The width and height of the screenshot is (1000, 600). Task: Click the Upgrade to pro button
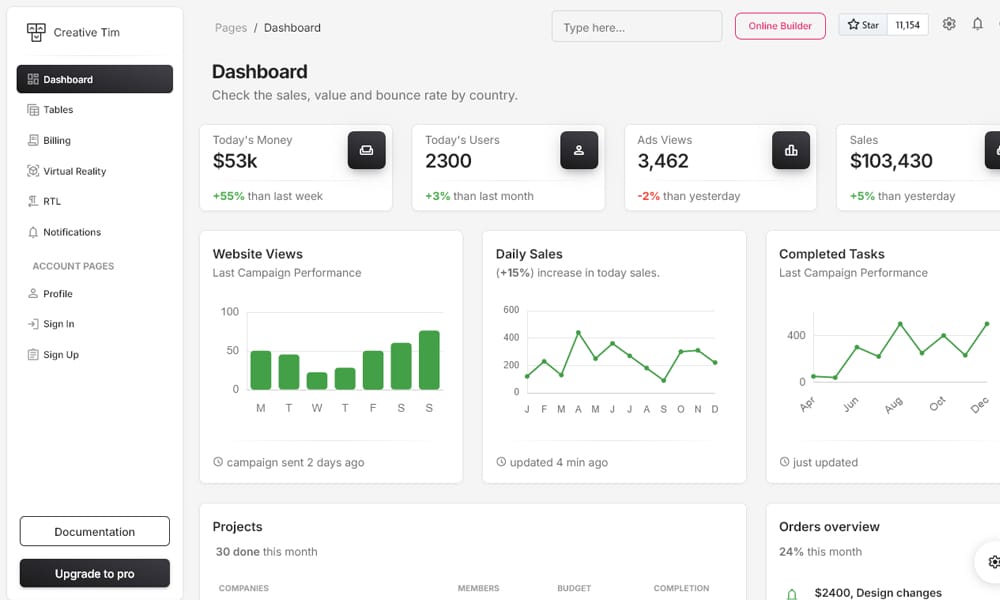(x=94, y=573)
